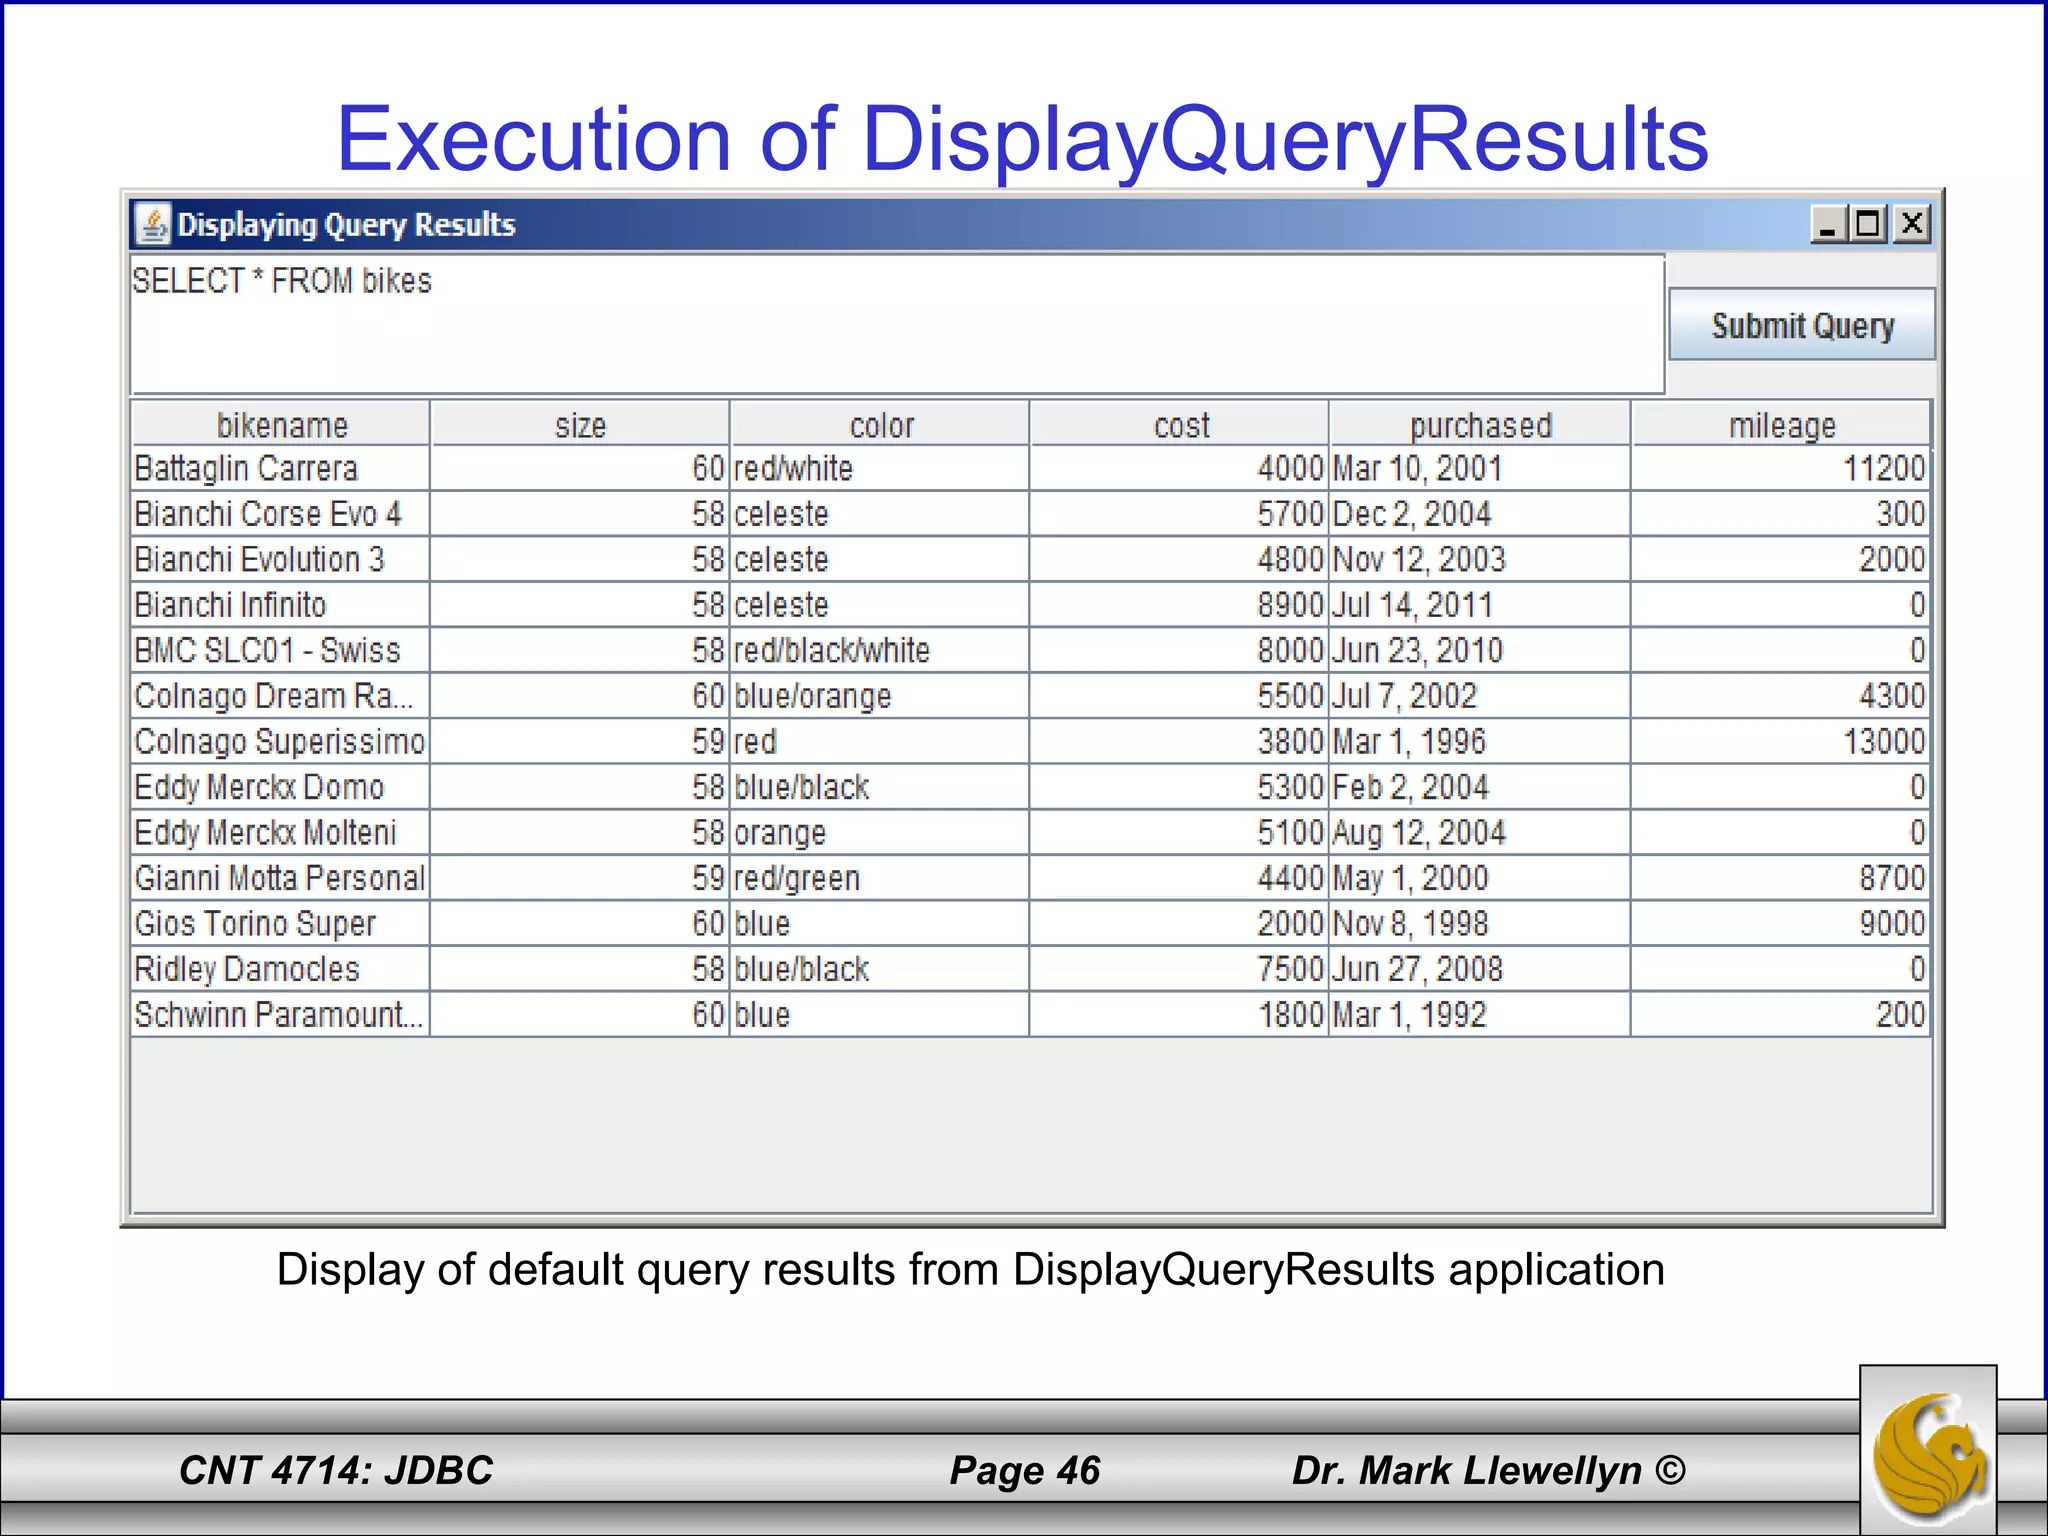2048x1536 pixels.
Task: Click the cost column header
Action: (1180, 424)
